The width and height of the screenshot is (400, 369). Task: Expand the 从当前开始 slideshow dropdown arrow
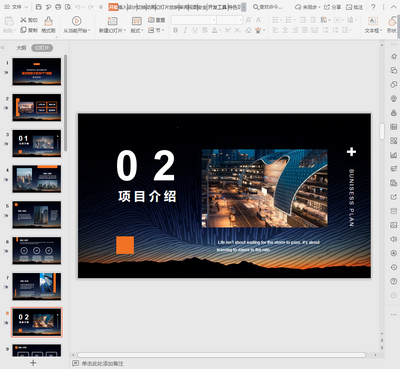(x=89, y=31)
